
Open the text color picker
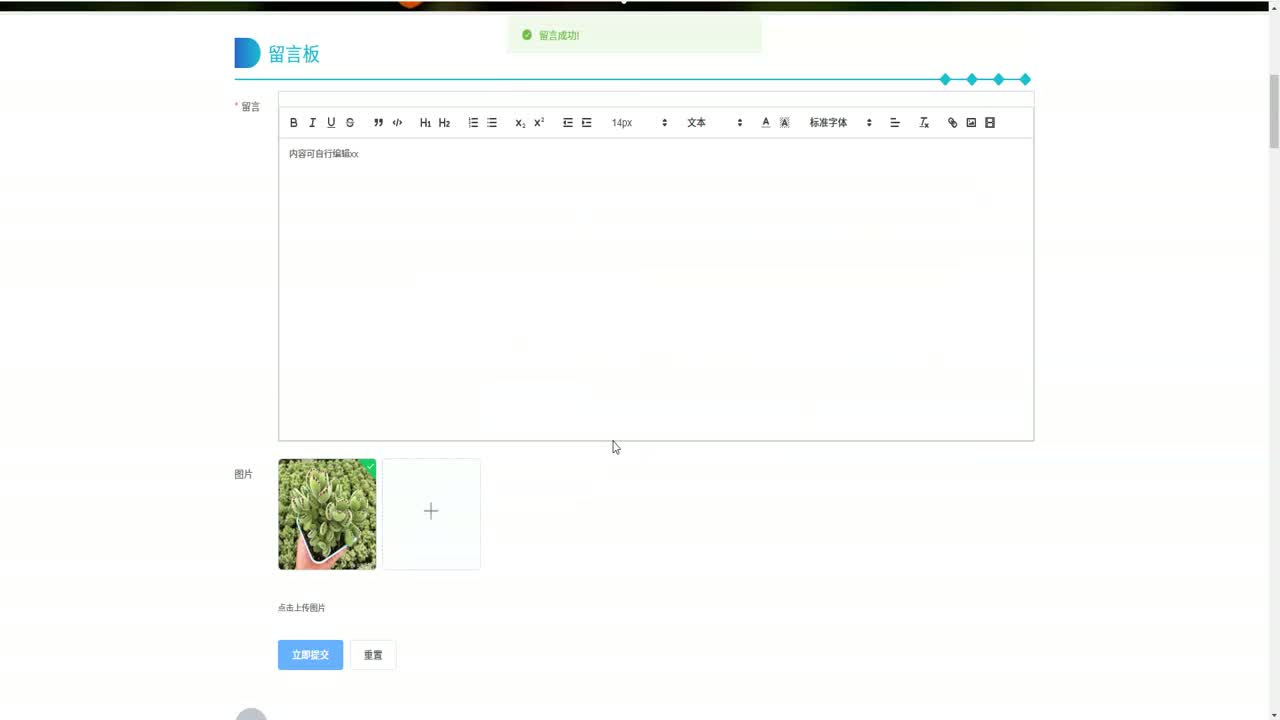click(766, 123)
